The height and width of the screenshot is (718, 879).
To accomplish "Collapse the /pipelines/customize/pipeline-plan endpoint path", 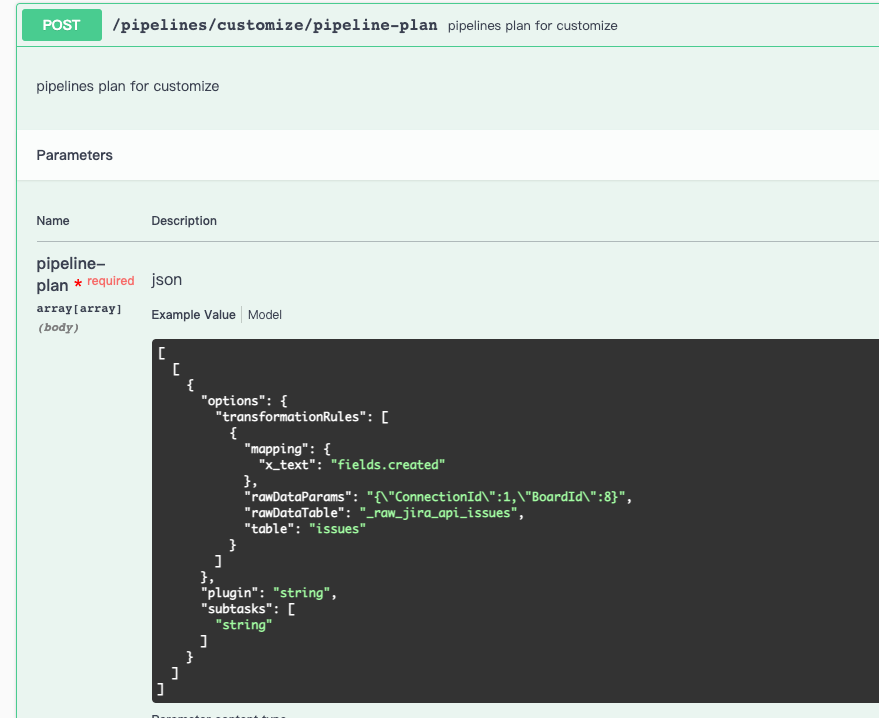I will tap(275, 25).
